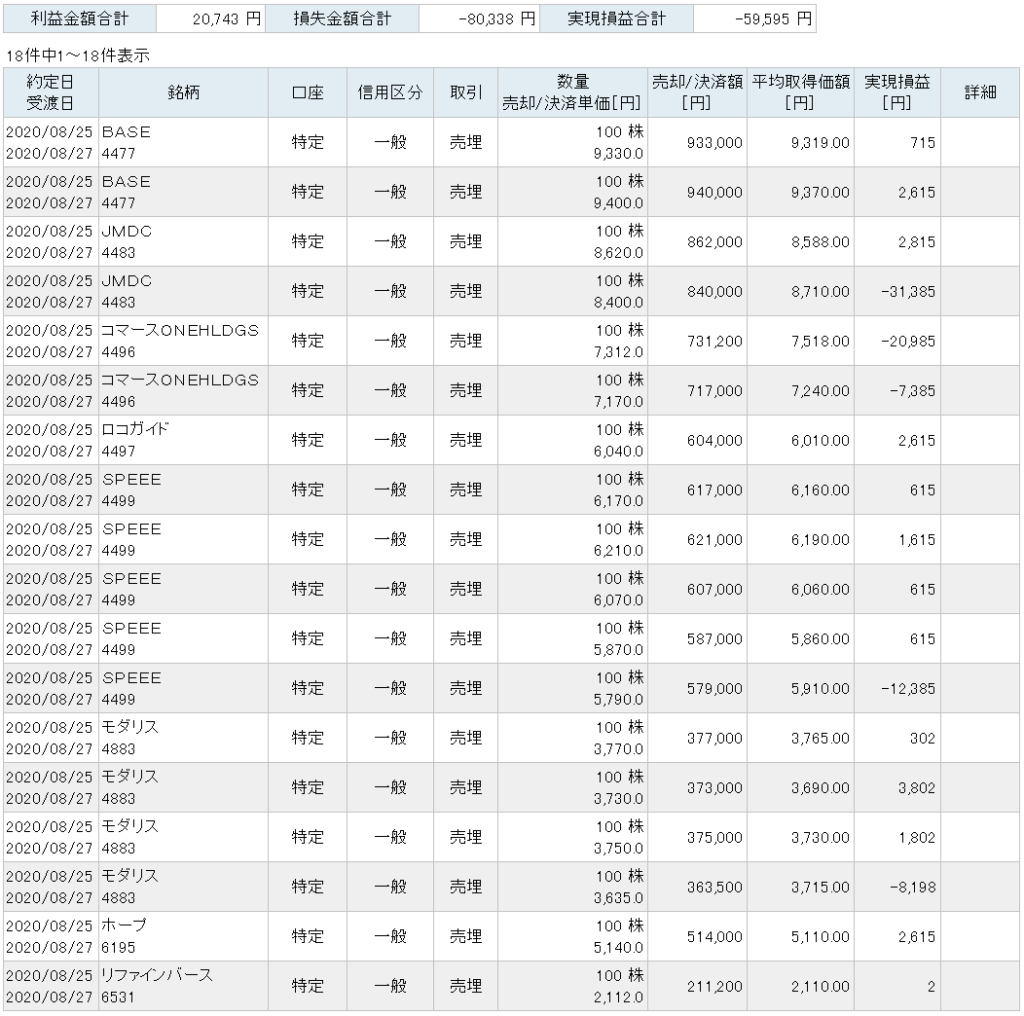Click the 利益金額合計 value 20,743 円
The image size is (1024, 1016).
227,19
